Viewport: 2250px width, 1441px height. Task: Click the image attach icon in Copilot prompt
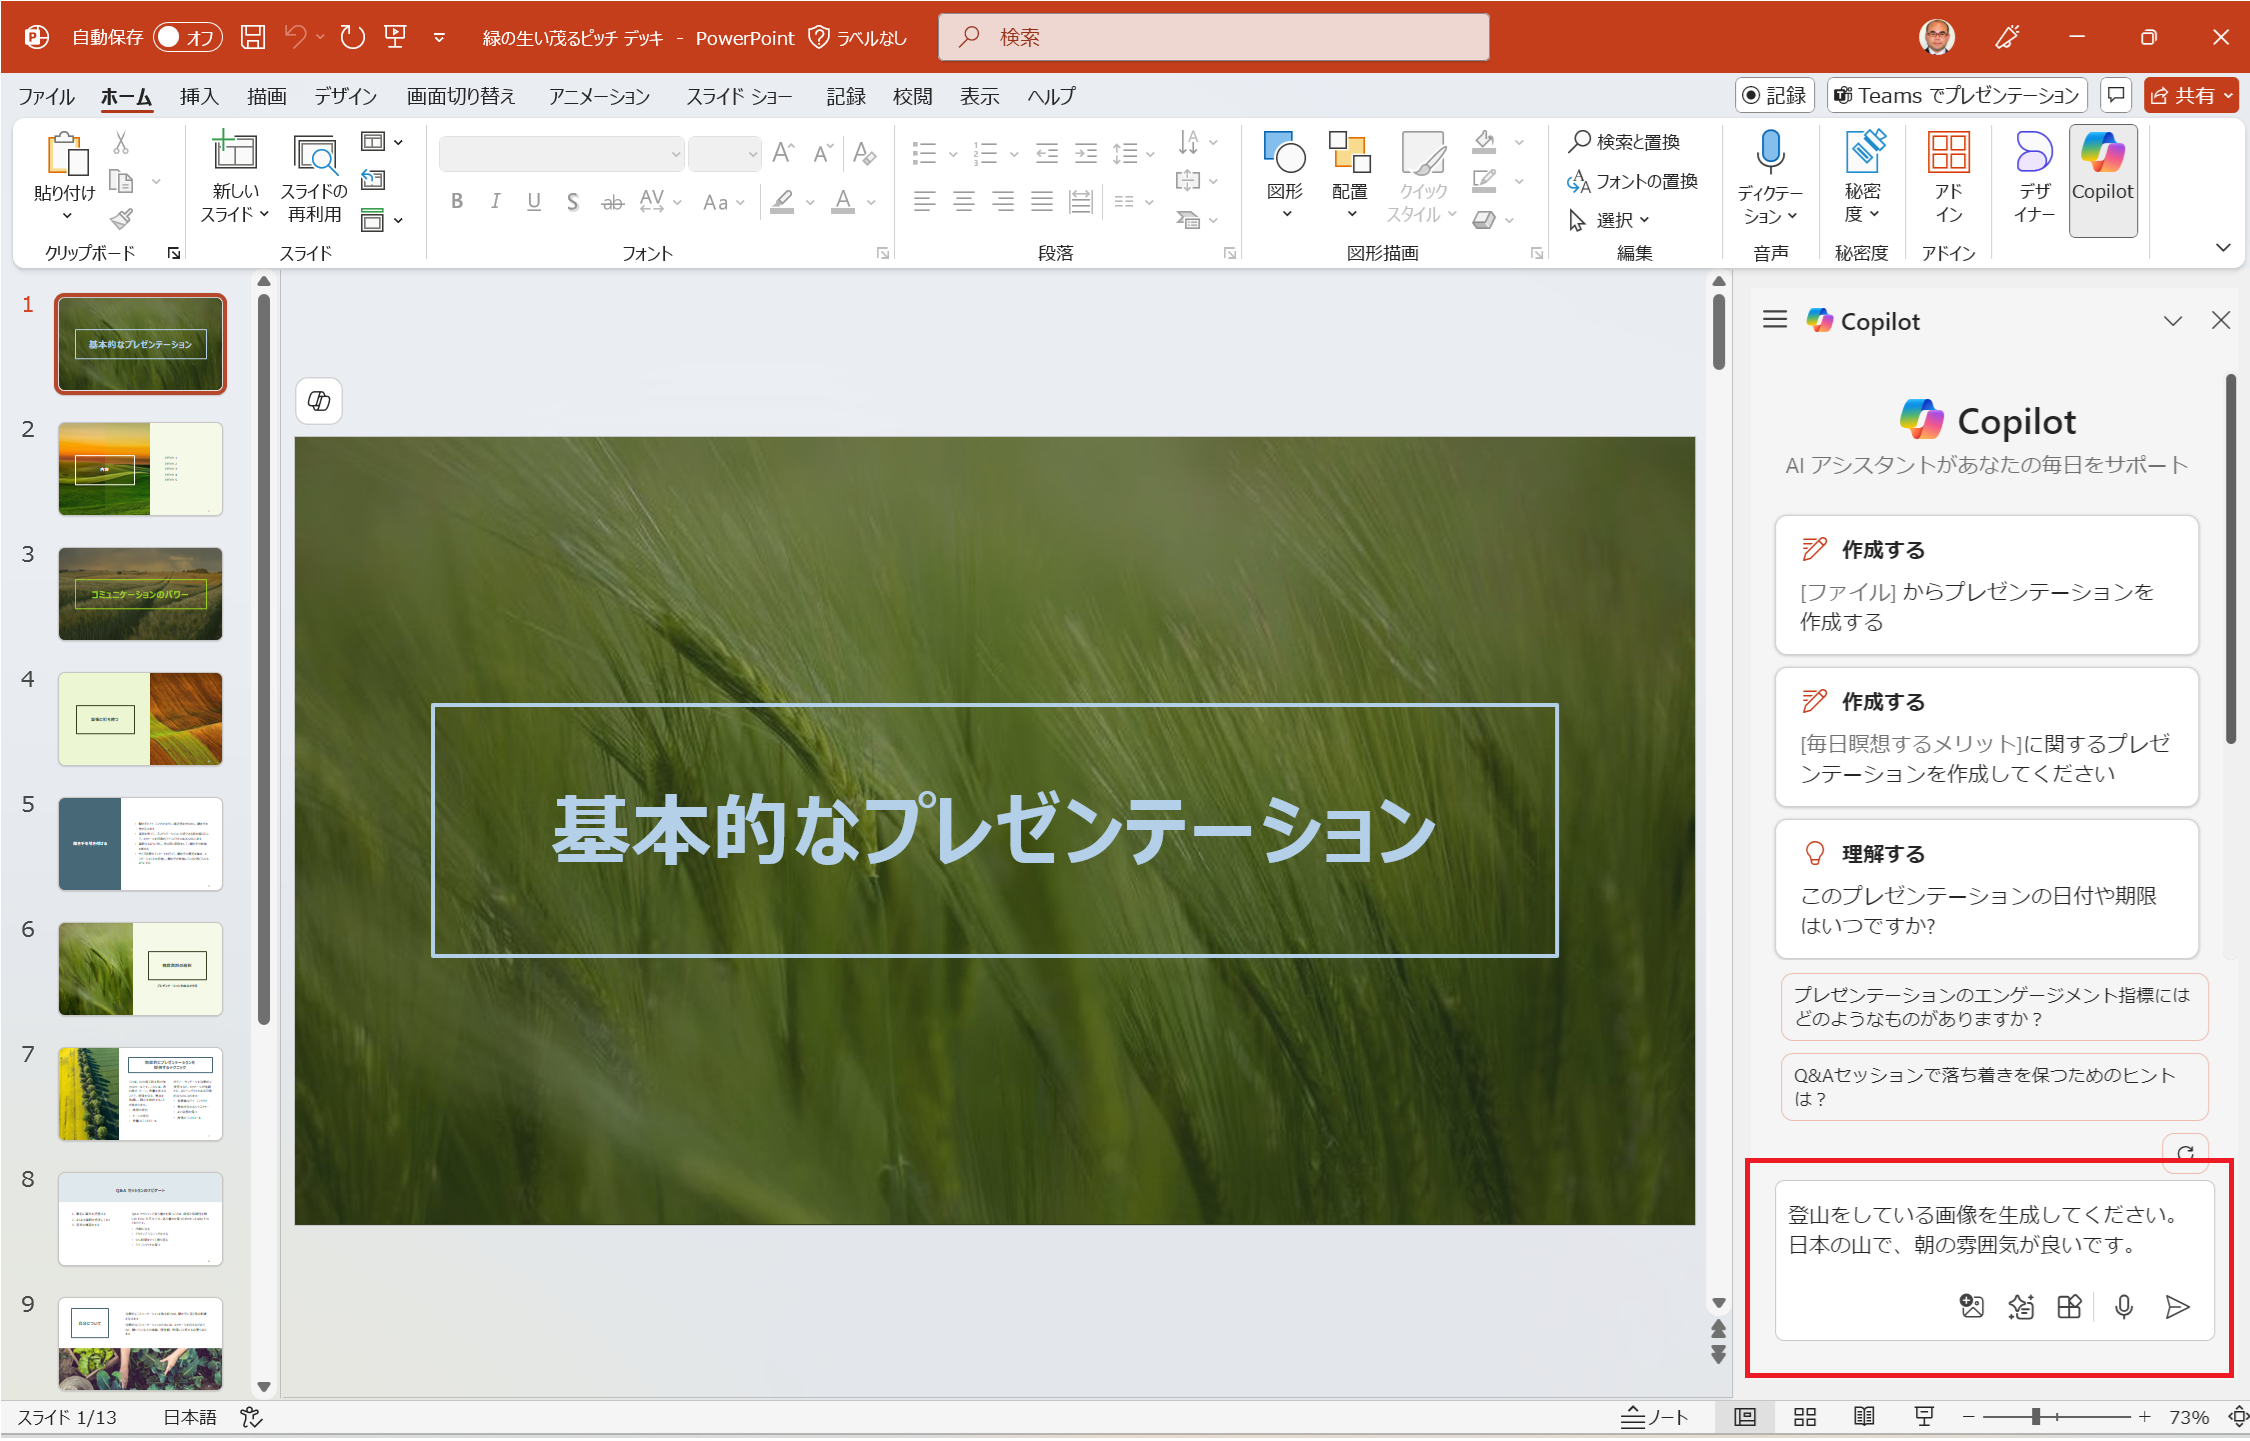click(x=1971, y=1306)
